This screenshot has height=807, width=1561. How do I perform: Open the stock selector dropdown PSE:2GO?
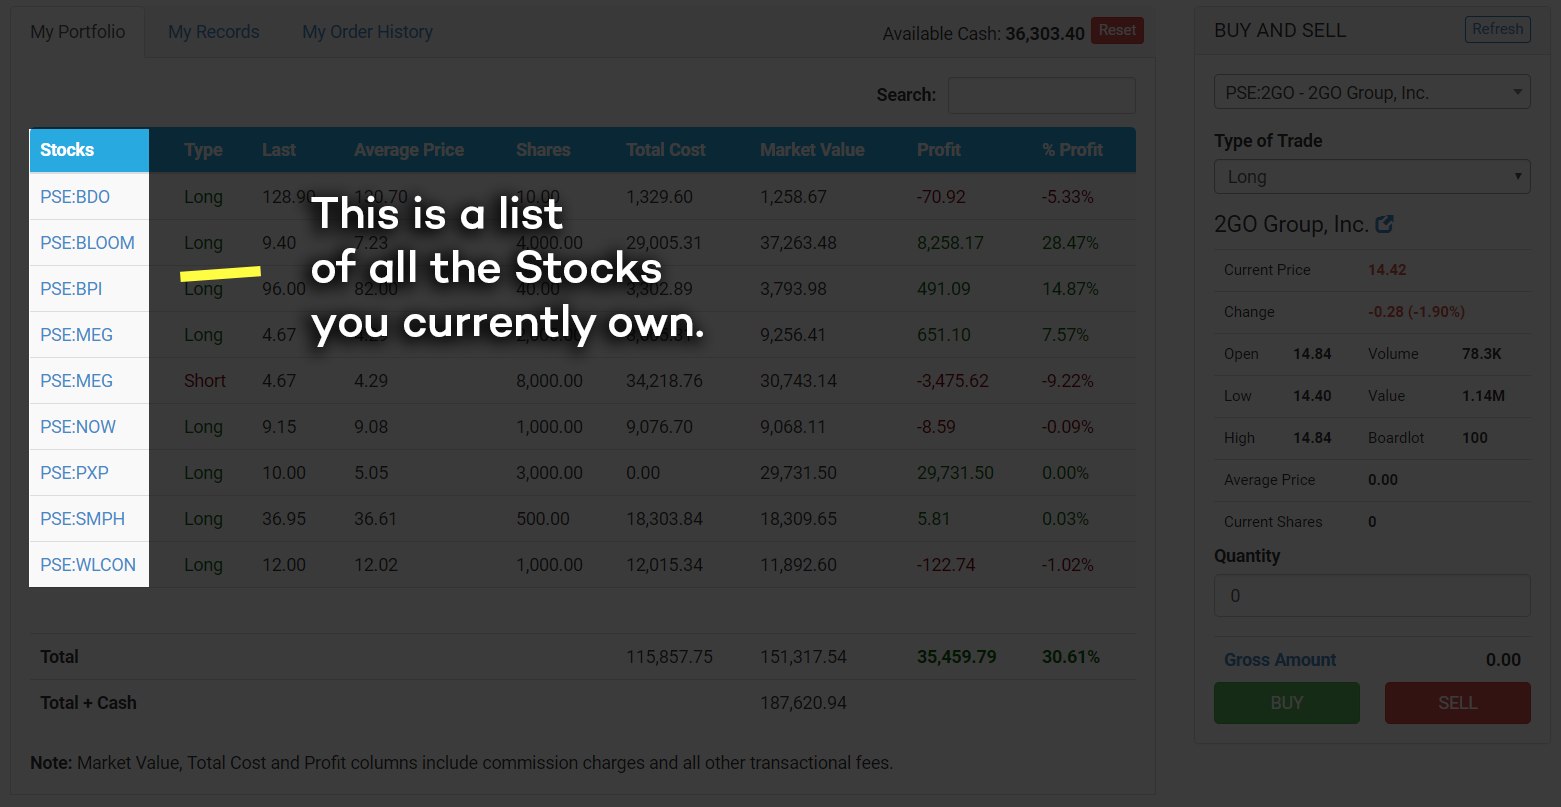tap(1372, 93)
